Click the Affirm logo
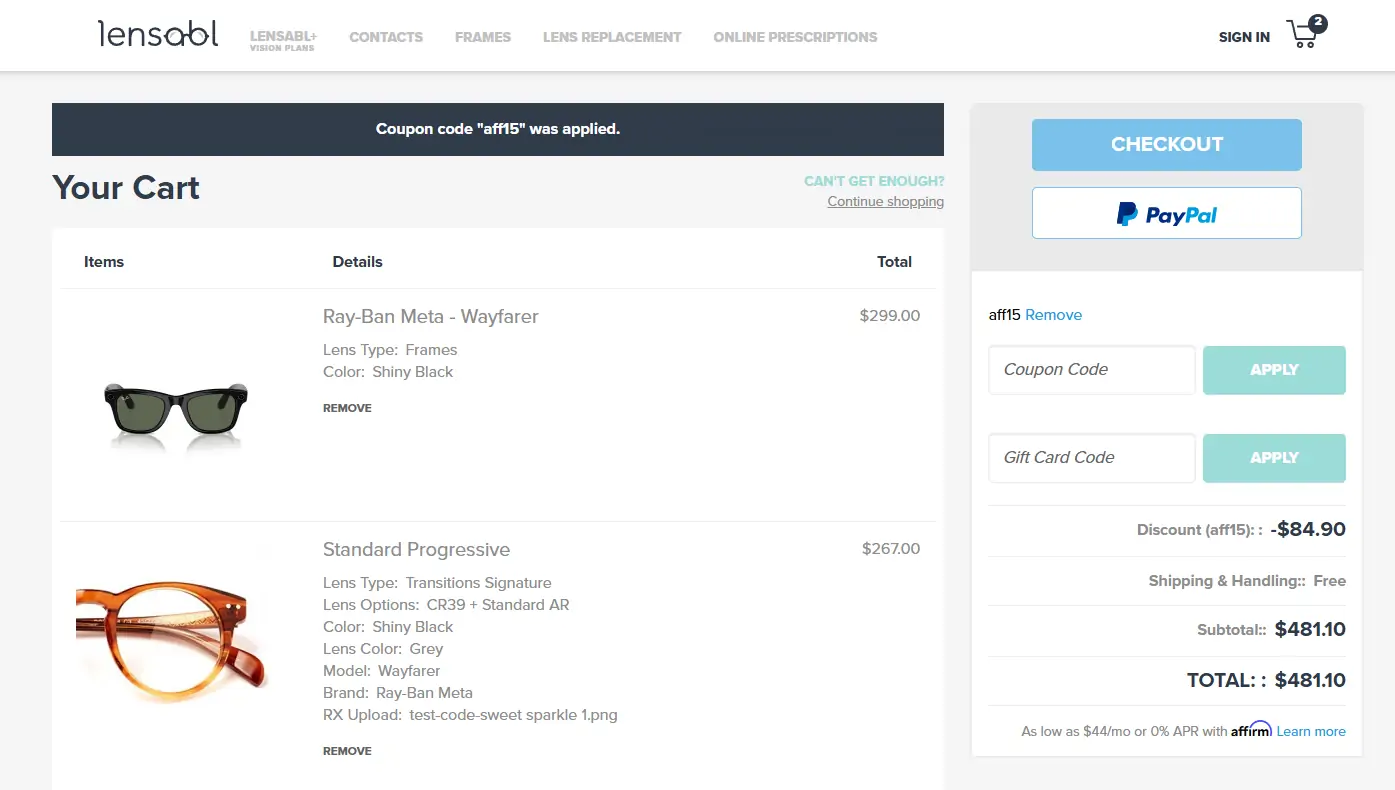Image resolution: width=1395 pixels, height=790 pixels. tap(1251, 730)
